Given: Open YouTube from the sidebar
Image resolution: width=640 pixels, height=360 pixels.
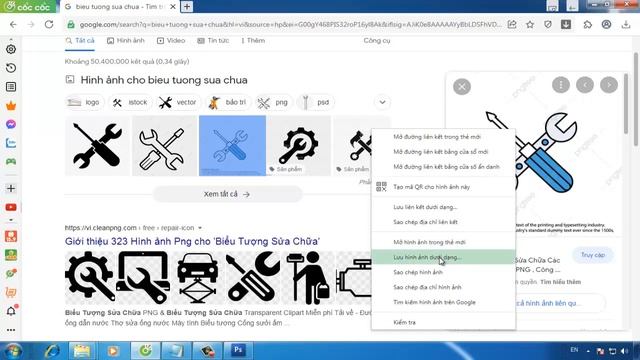Looking at the screenshot, I should [x=11, y=207].
